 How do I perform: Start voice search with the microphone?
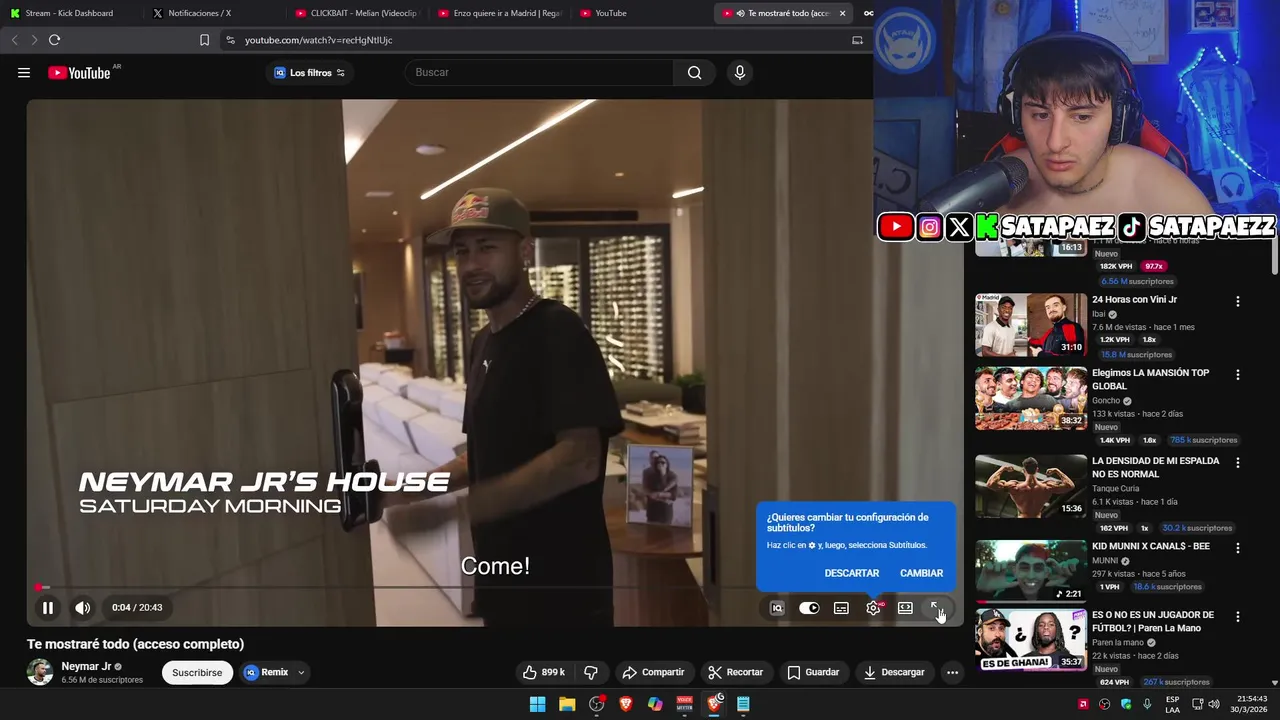(x=740, y=72)
